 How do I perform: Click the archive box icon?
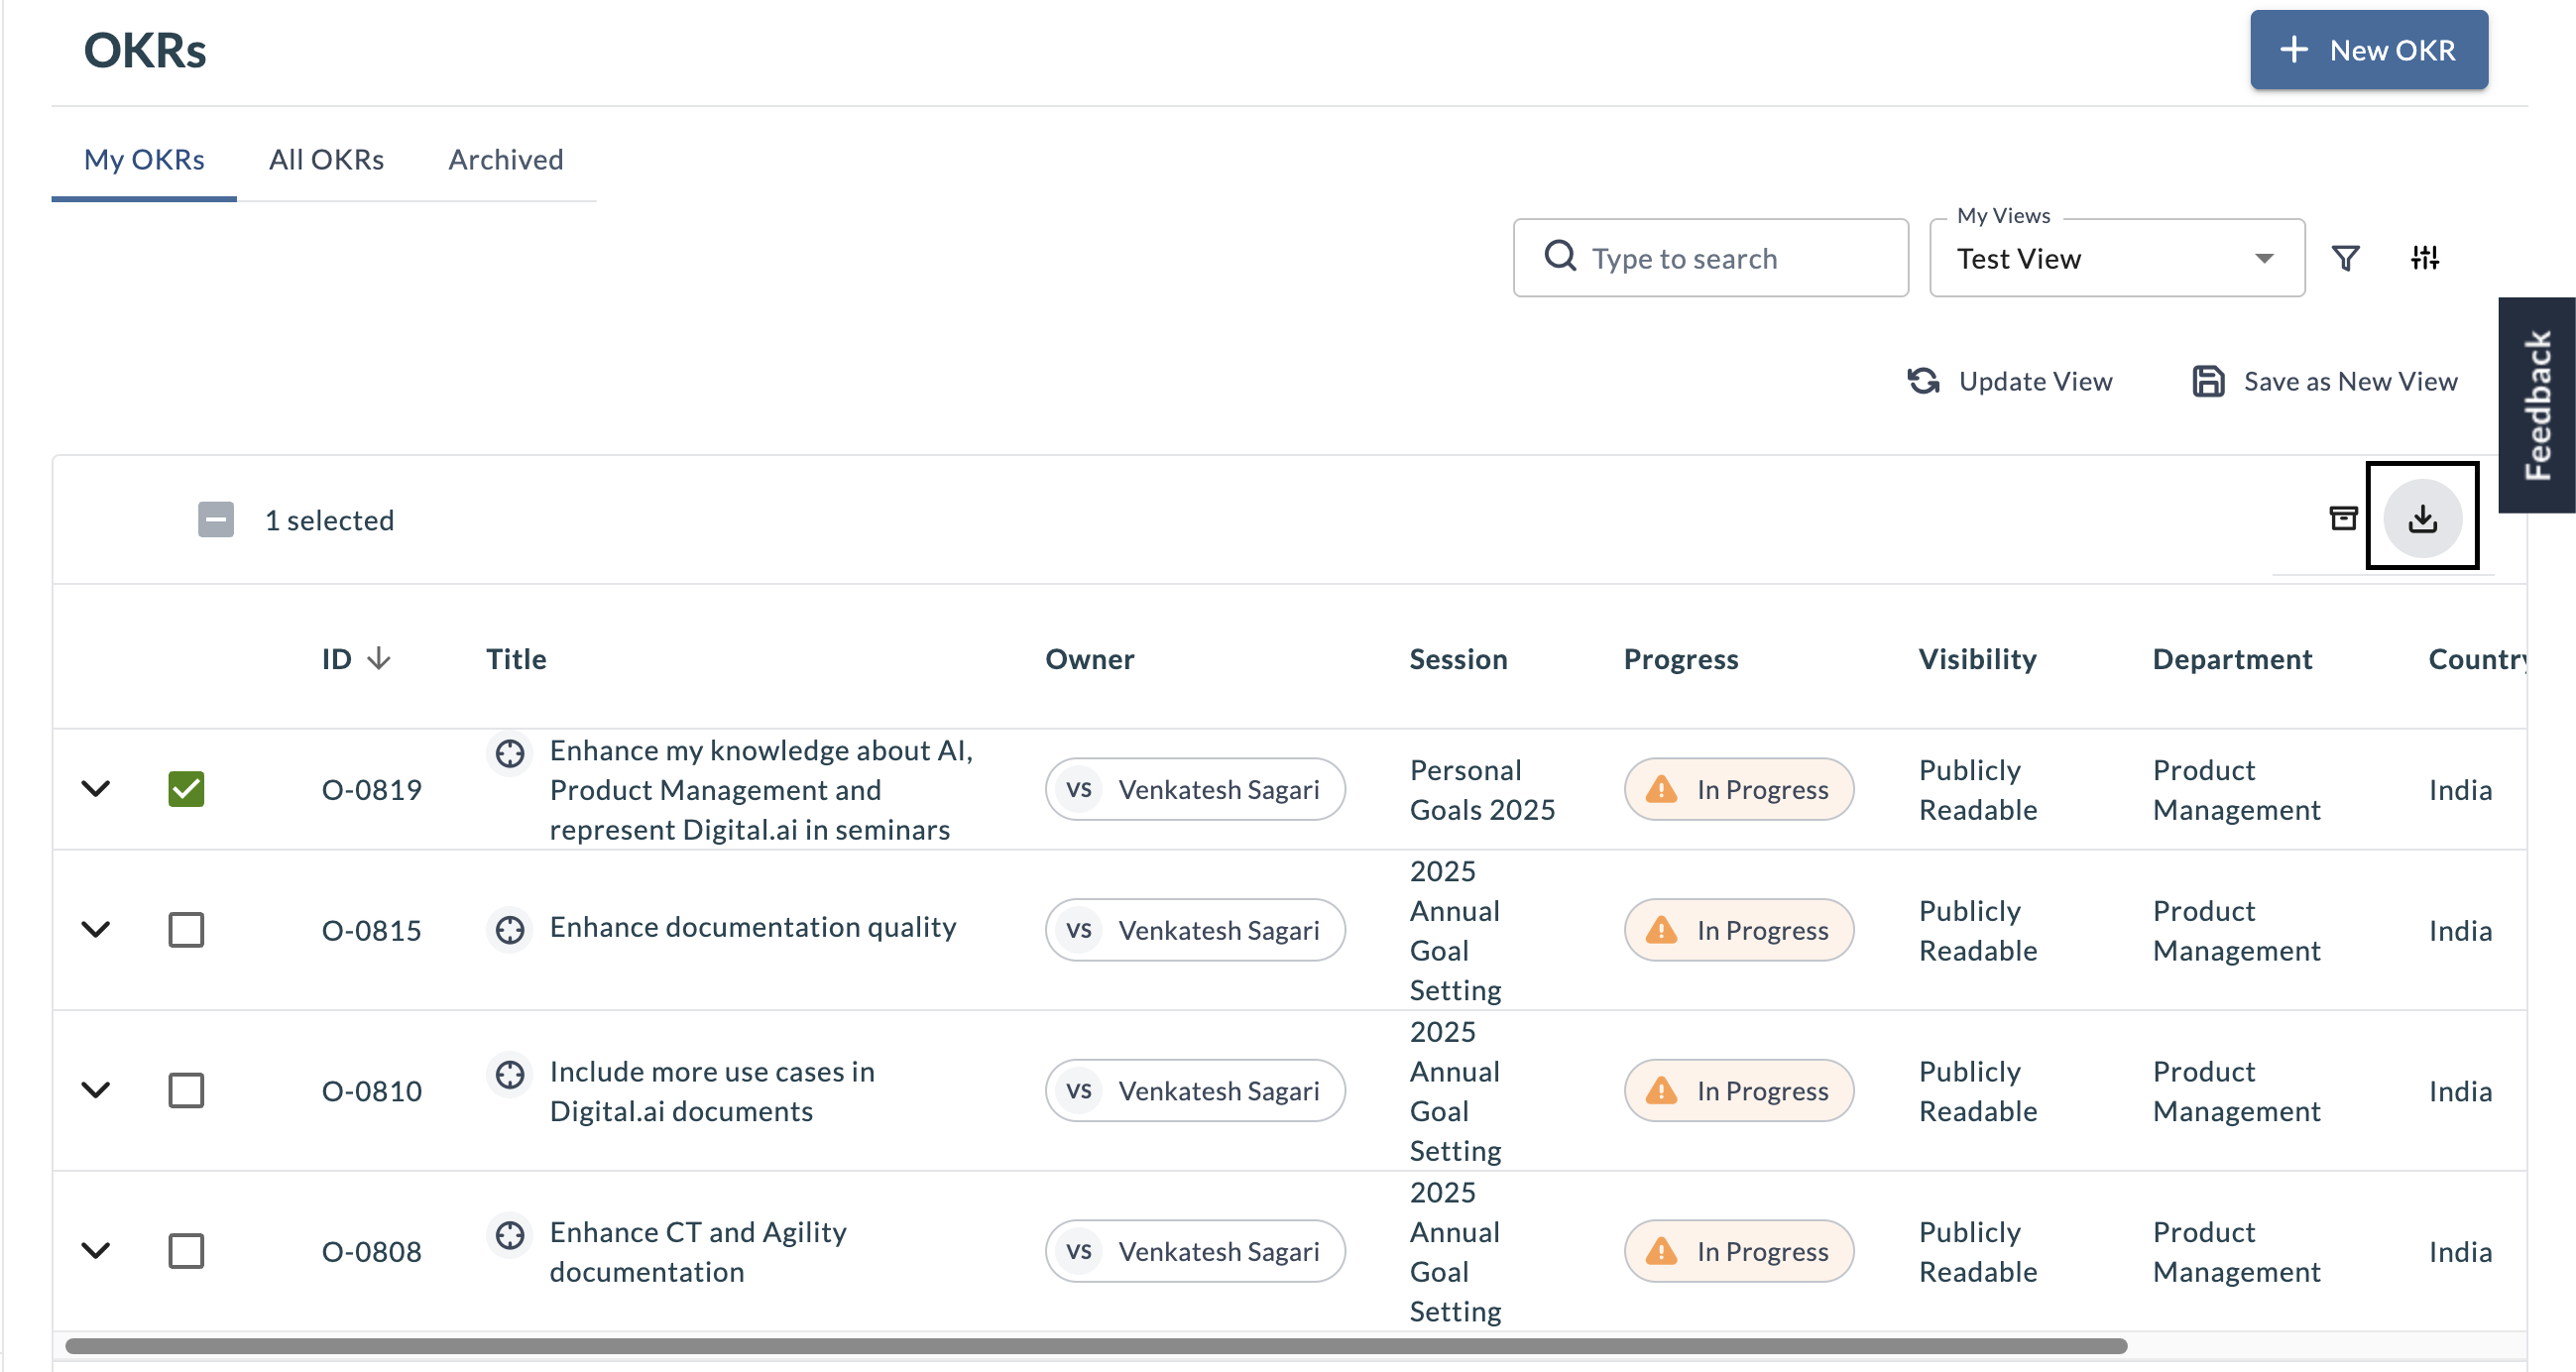point(2343,518)
